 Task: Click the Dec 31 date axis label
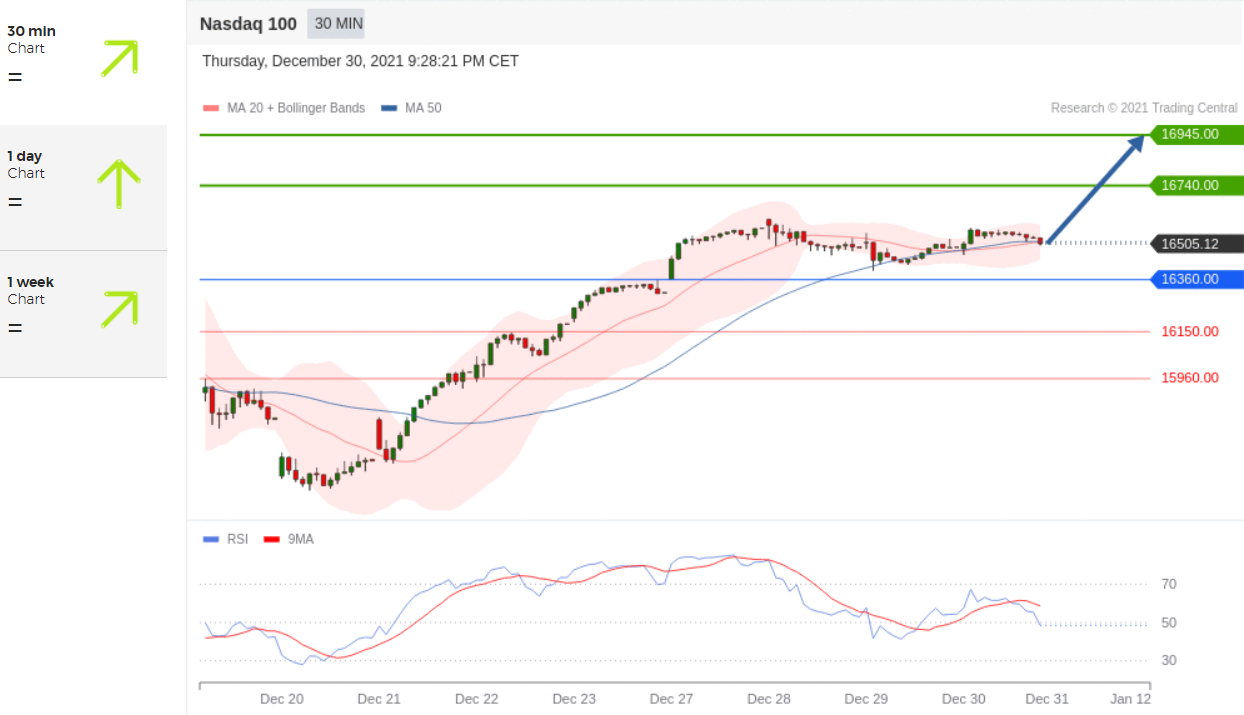coord(1047,699)
